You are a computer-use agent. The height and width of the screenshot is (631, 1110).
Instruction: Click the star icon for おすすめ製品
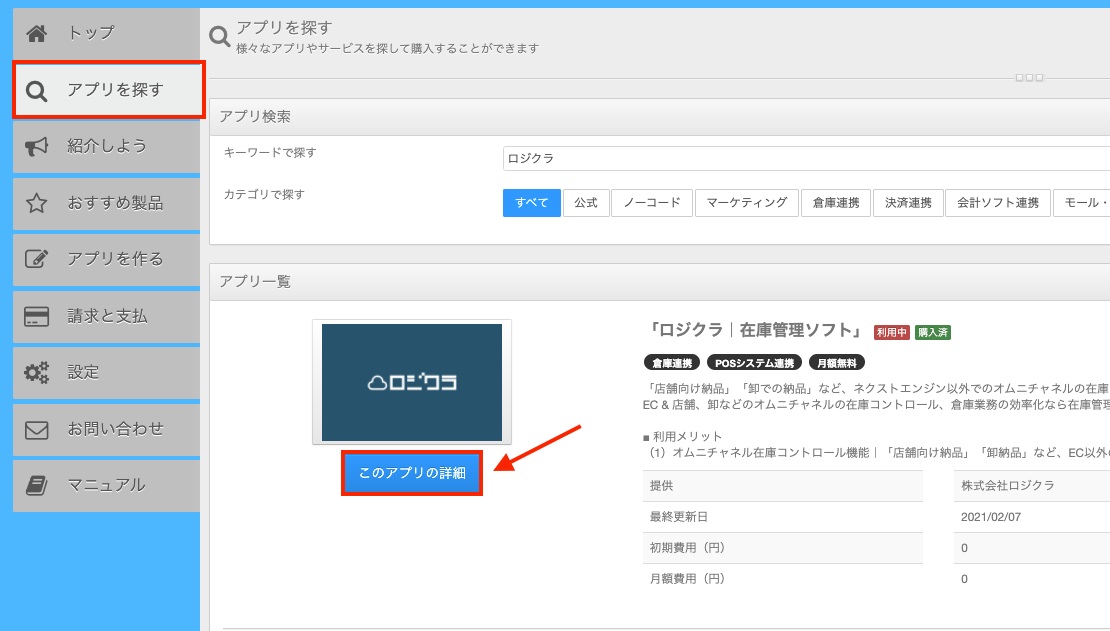click(37, 203)
